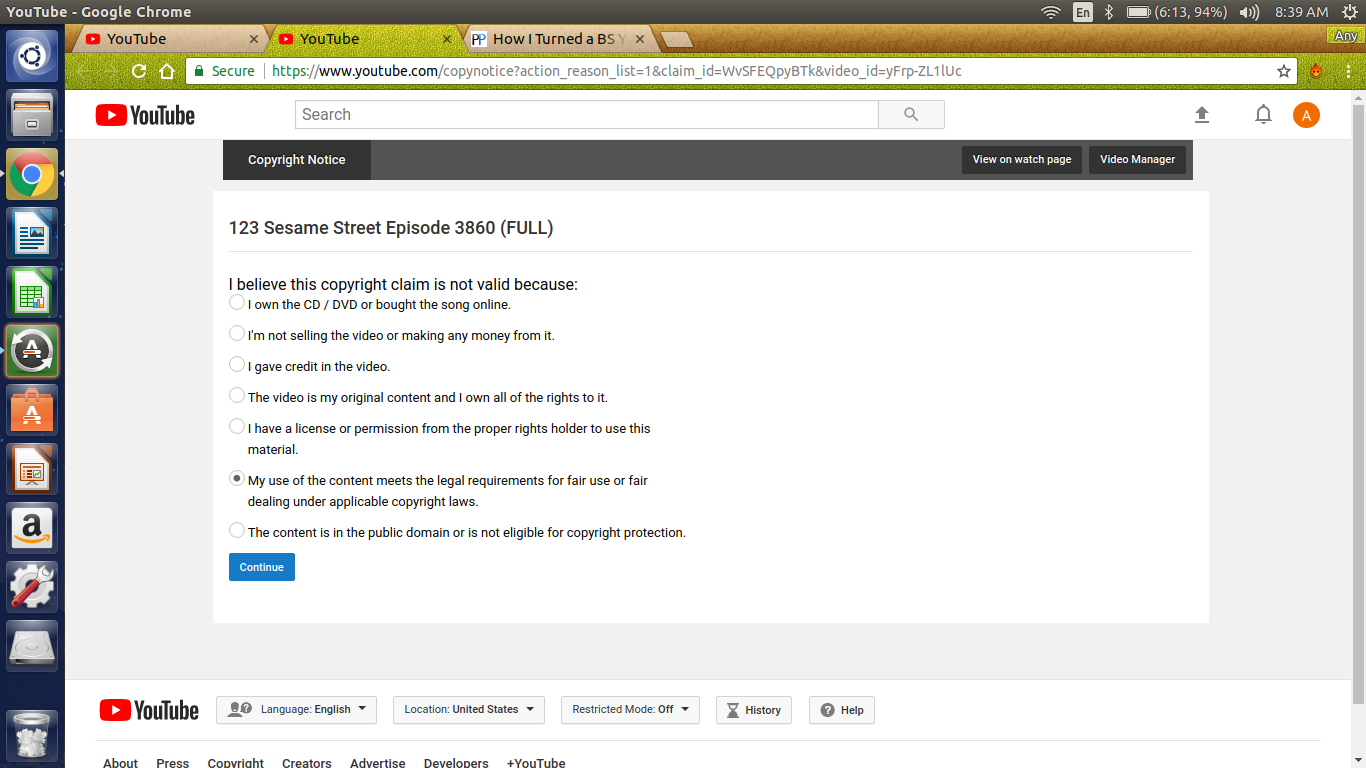1366x768 pixels.
Task: Launch LibreOffice Impress
Action: point(32,469)
